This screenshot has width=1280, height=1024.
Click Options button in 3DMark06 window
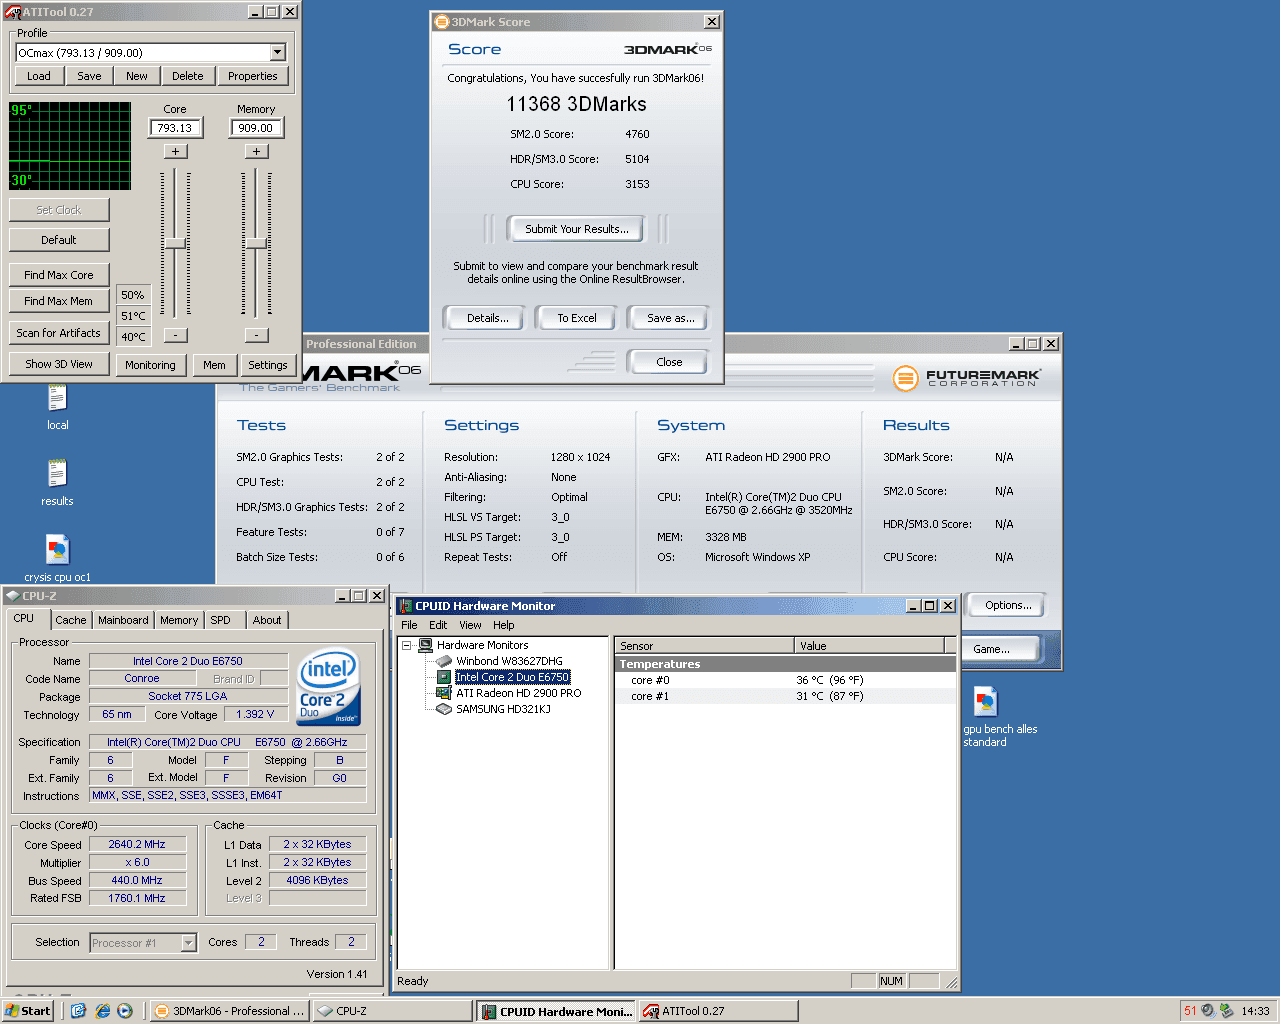[x=1008, y=605]
